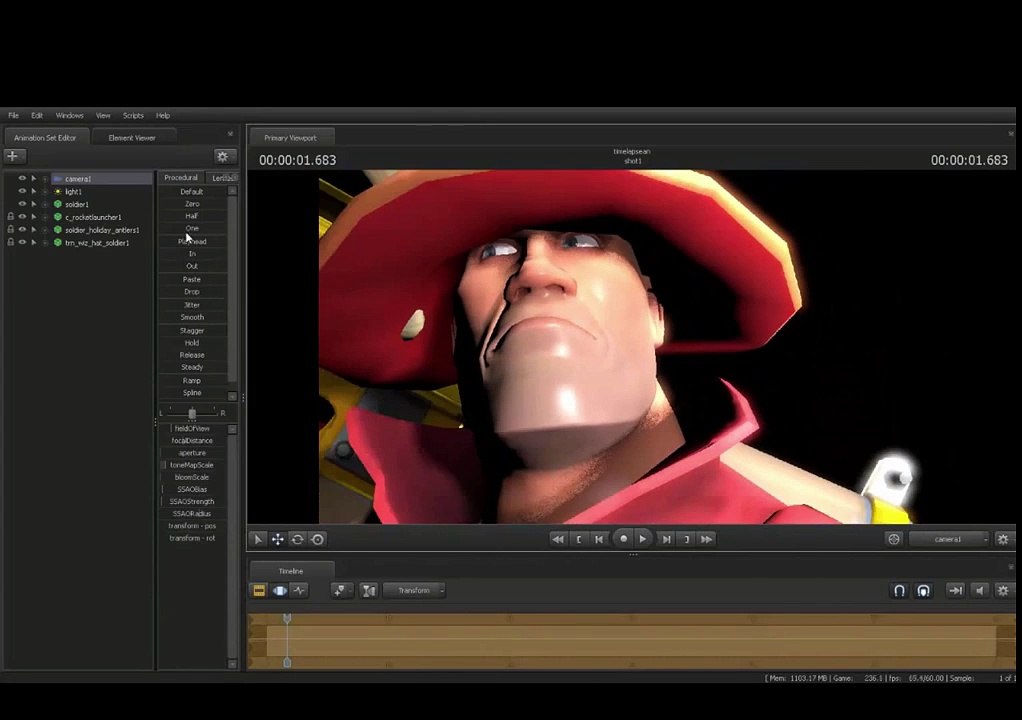
Task: Unlock trn_wiz_hat_soldier1 with its lock icon
Action: (10, 242)
